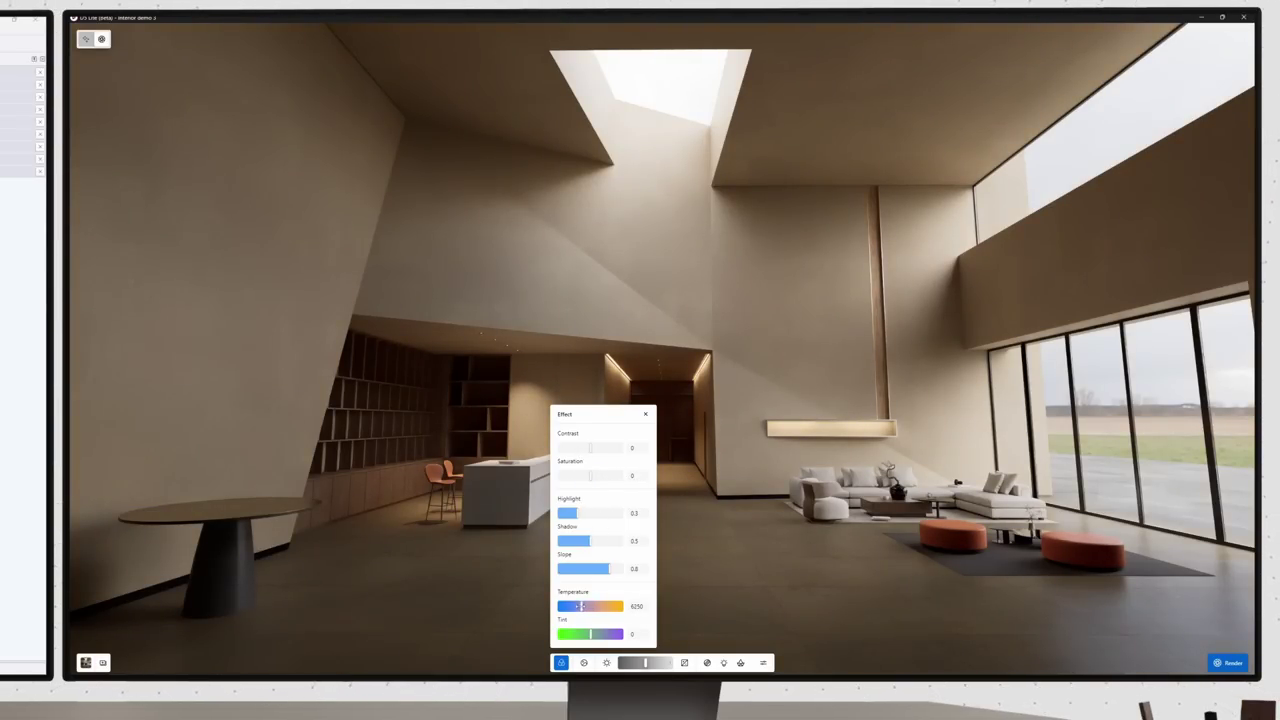1280x720 pixels.
Task: Adjust the Highlight slider
Action: (x=590, y=513)
